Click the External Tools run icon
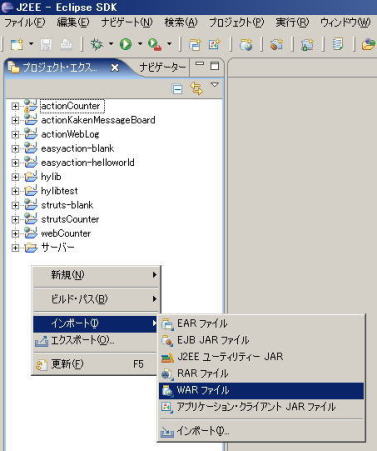The height and width of the screenshot is (451, 377). coord(155,44)
